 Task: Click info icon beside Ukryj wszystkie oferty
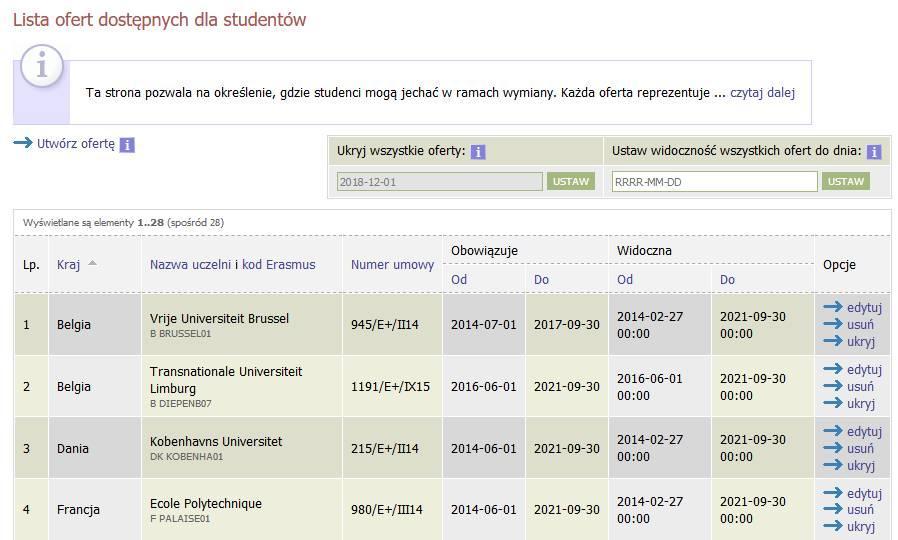[478, 152]
